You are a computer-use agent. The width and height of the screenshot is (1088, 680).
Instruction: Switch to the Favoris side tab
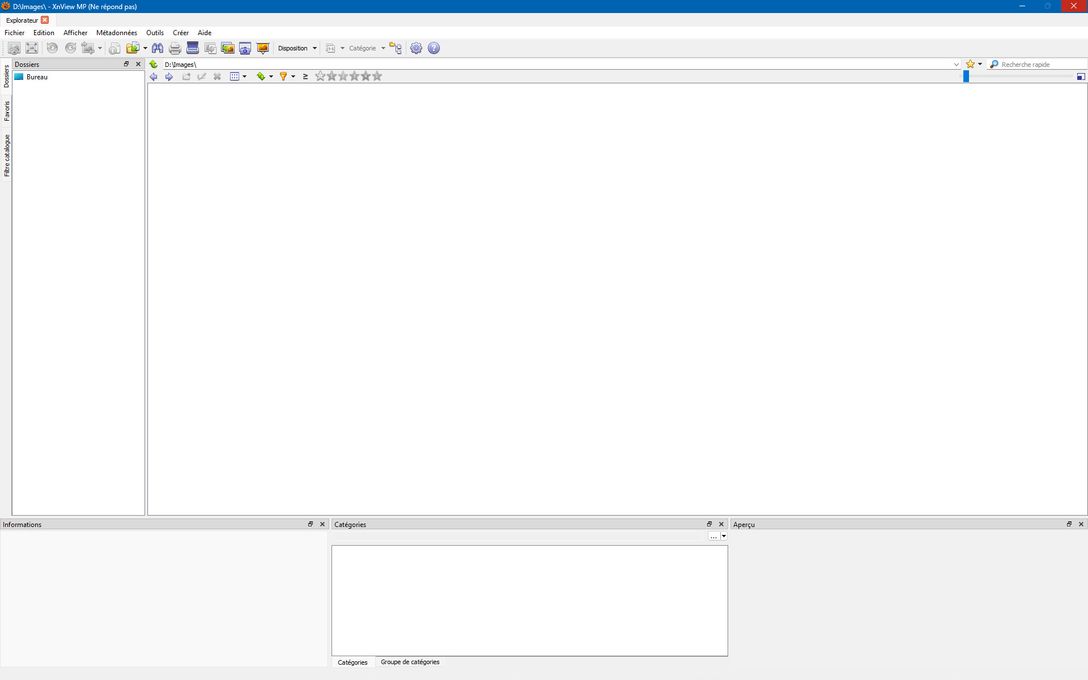(7, 110)
